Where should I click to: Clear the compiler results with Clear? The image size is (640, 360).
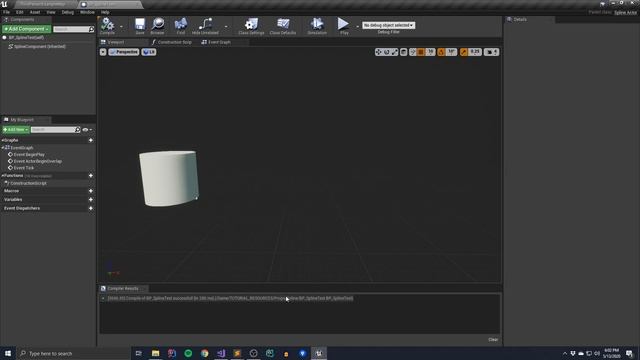click(x=493, y=340)
